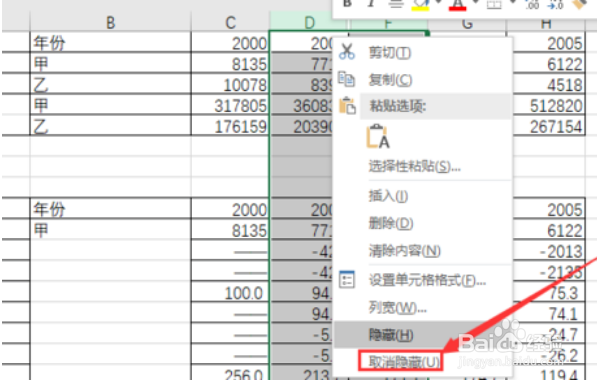
Task: Center-align text via mini toolbar icon
Action: pyautogui.click(x=396, y=4)
